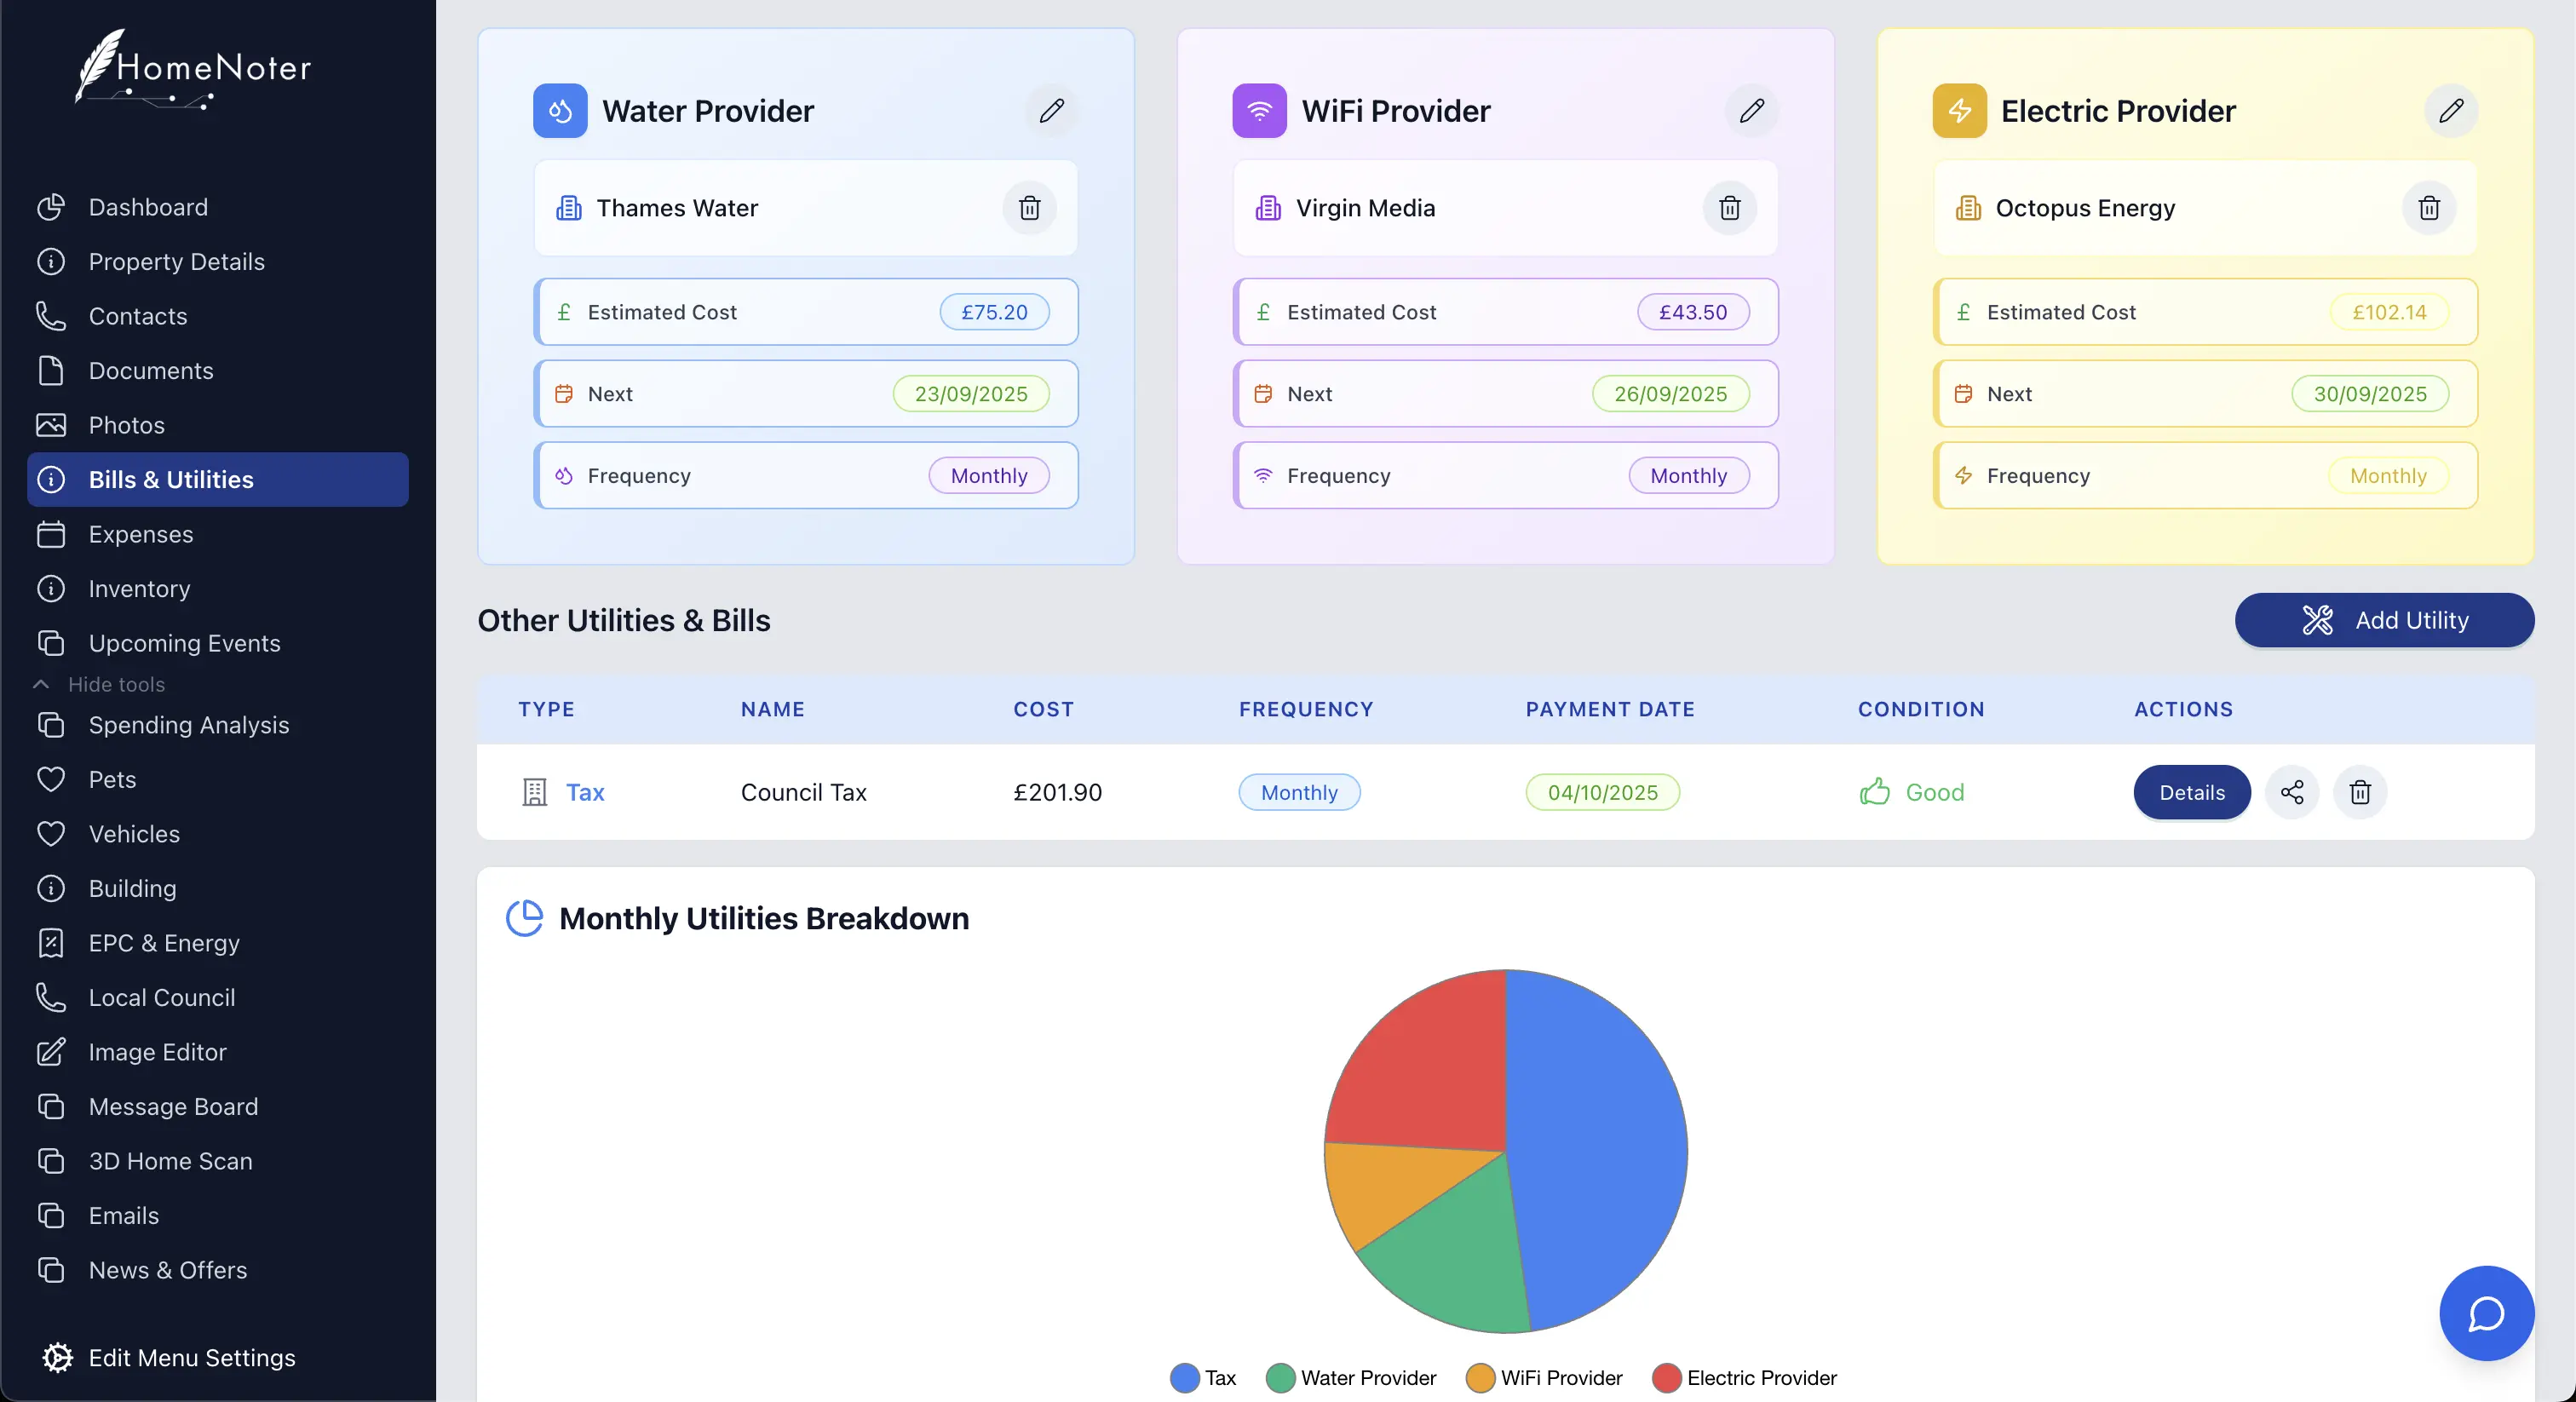Delete Thames Water using trash icon
The image size is (2576, 1402).
click(1029, 208)
